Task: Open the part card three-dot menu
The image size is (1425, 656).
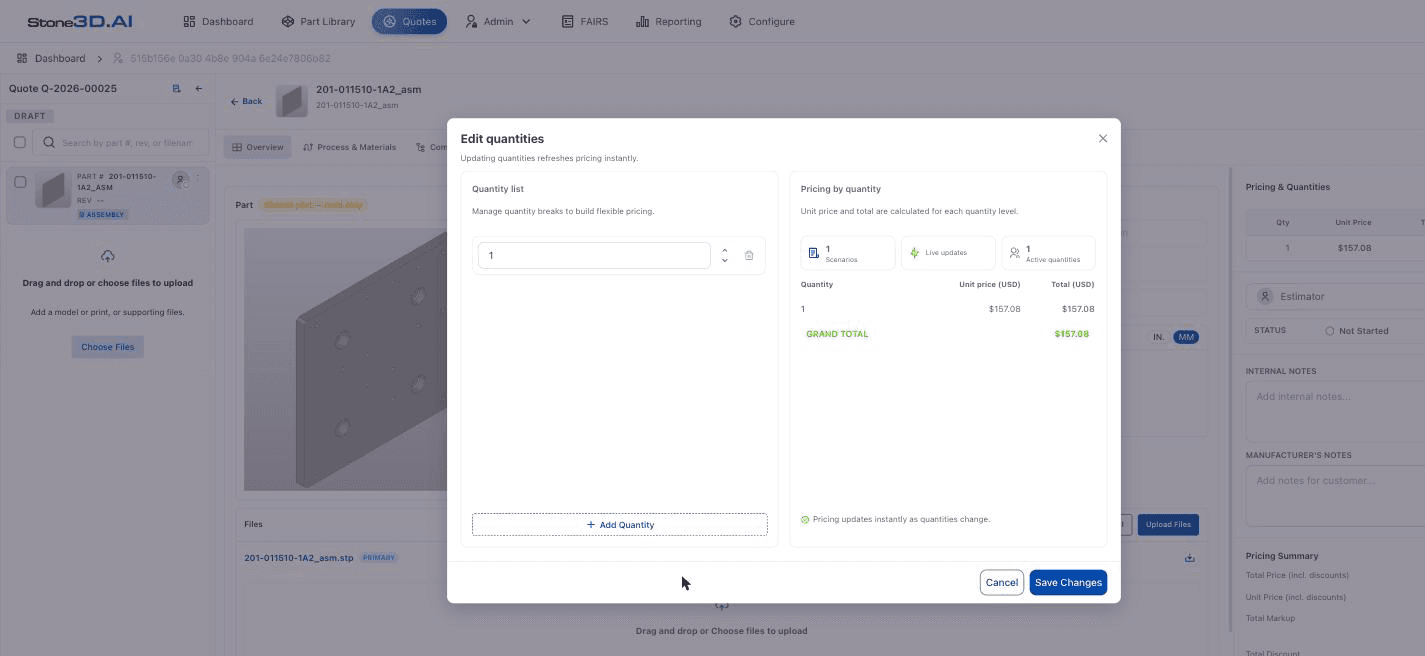Action: (x=198, y=178)
